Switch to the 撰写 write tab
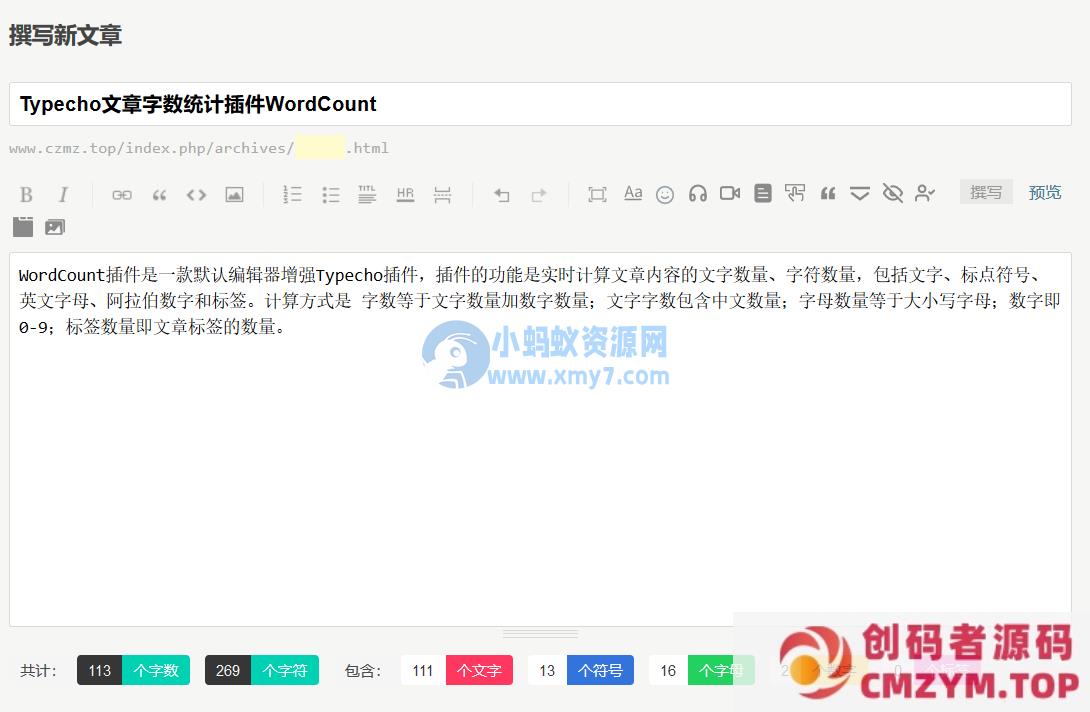This screenshot has height=712, width=1090. click(x=986, y=192)
